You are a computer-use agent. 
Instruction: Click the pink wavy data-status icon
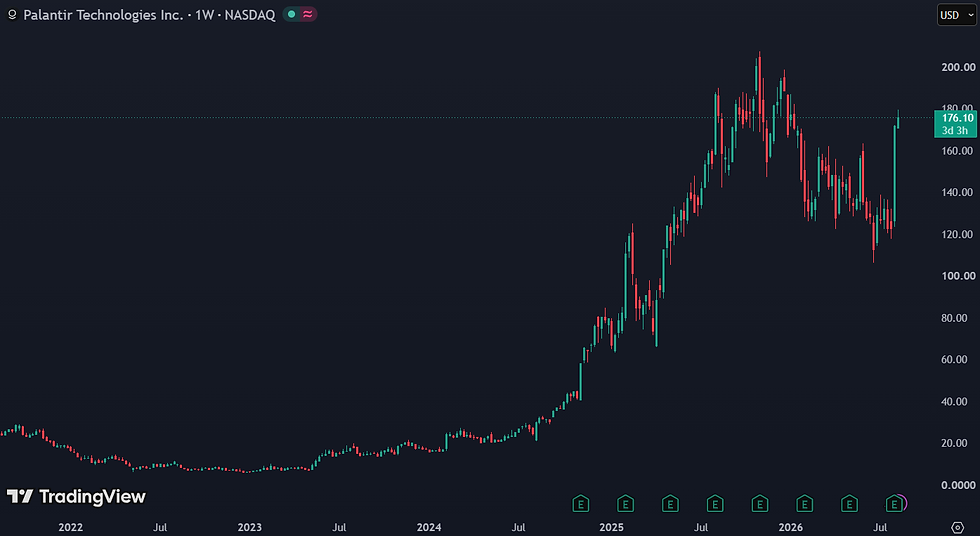click(308, 14)
